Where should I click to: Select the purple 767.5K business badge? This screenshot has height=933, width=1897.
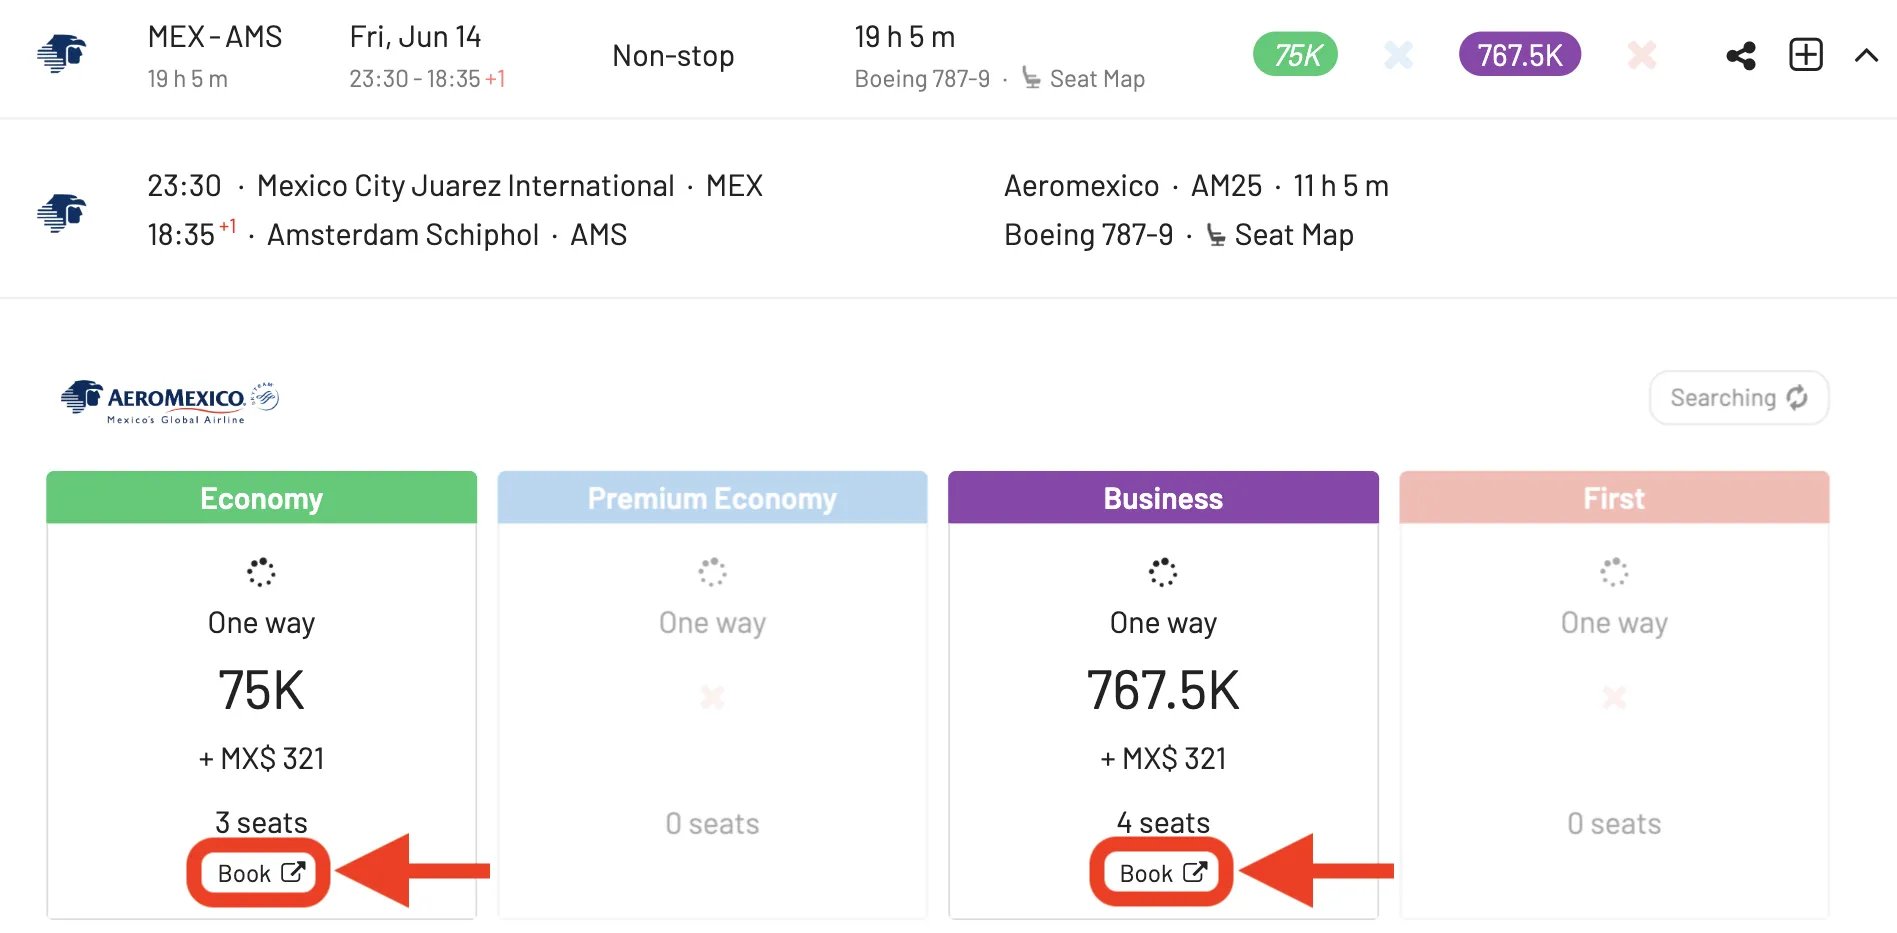tap(1520, 55)
